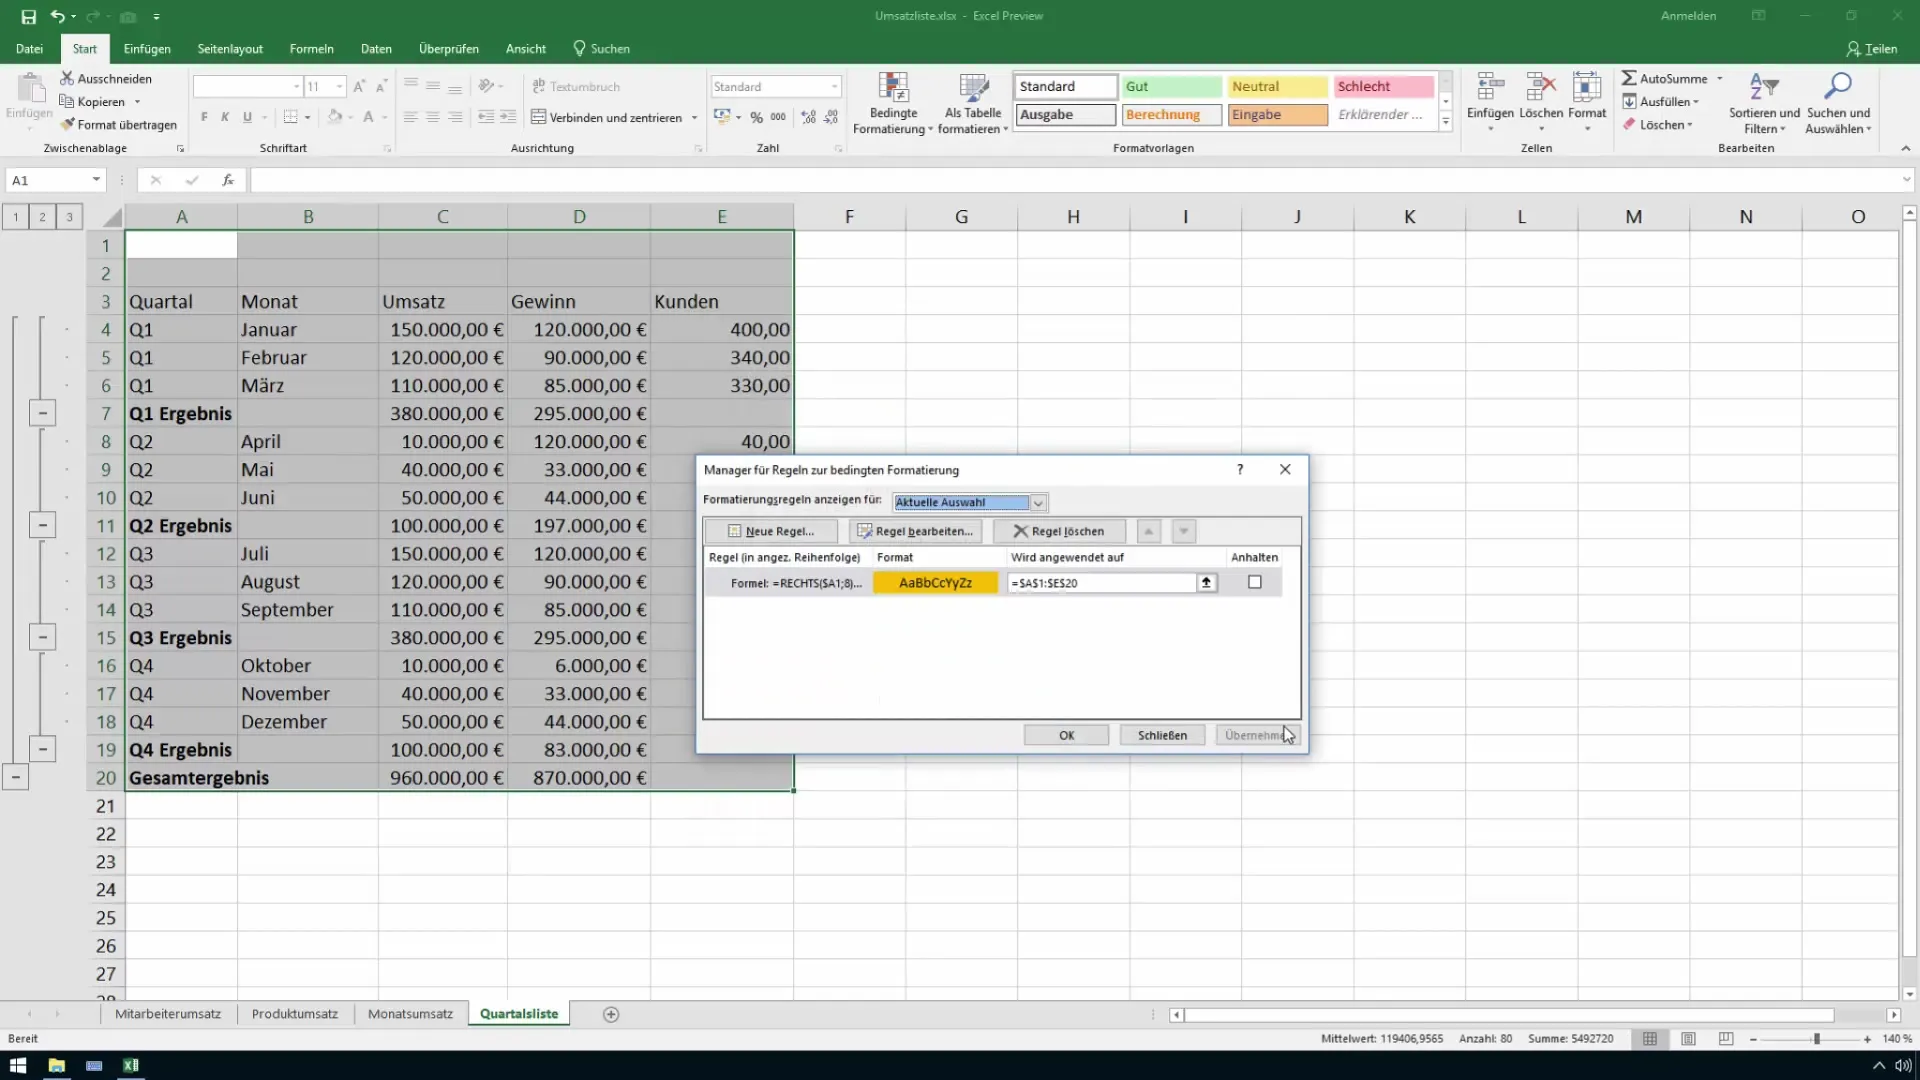
Task: Collapse the Gesamtergebnis outline group
Action: tap(16, 777)
